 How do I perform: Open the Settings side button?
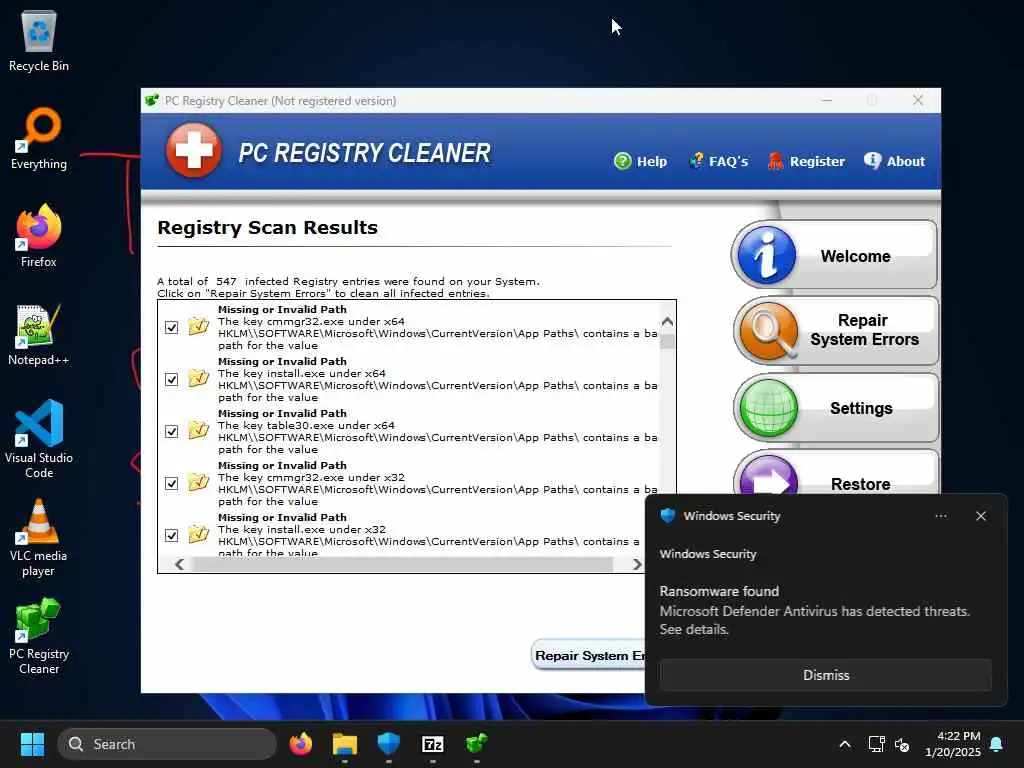coord(836,408)
